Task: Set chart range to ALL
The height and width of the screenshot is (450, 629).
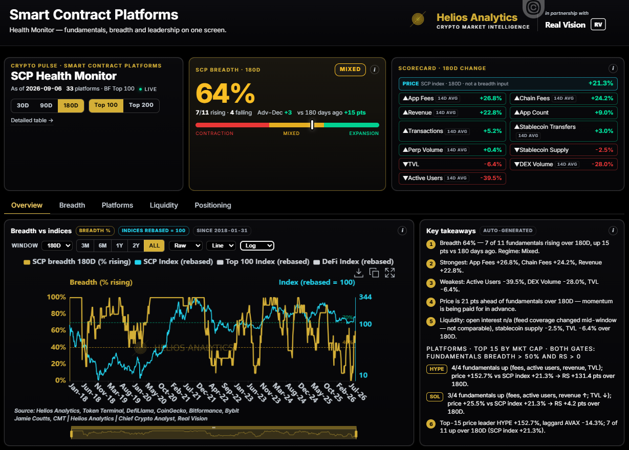Action: point(154,245)
